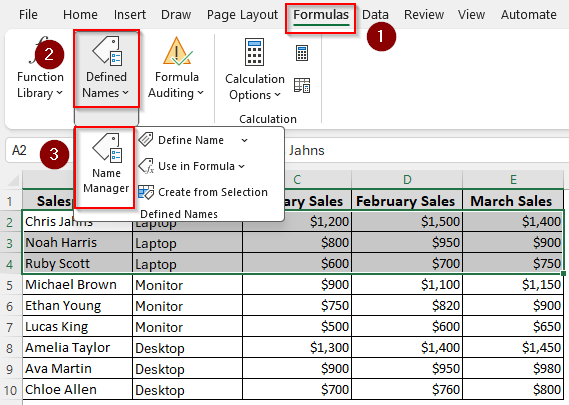Image resolution: width=569 pixels, height=405 pixels.
Task: Select the $760 February cell
Action: click(x=407, y=390)
